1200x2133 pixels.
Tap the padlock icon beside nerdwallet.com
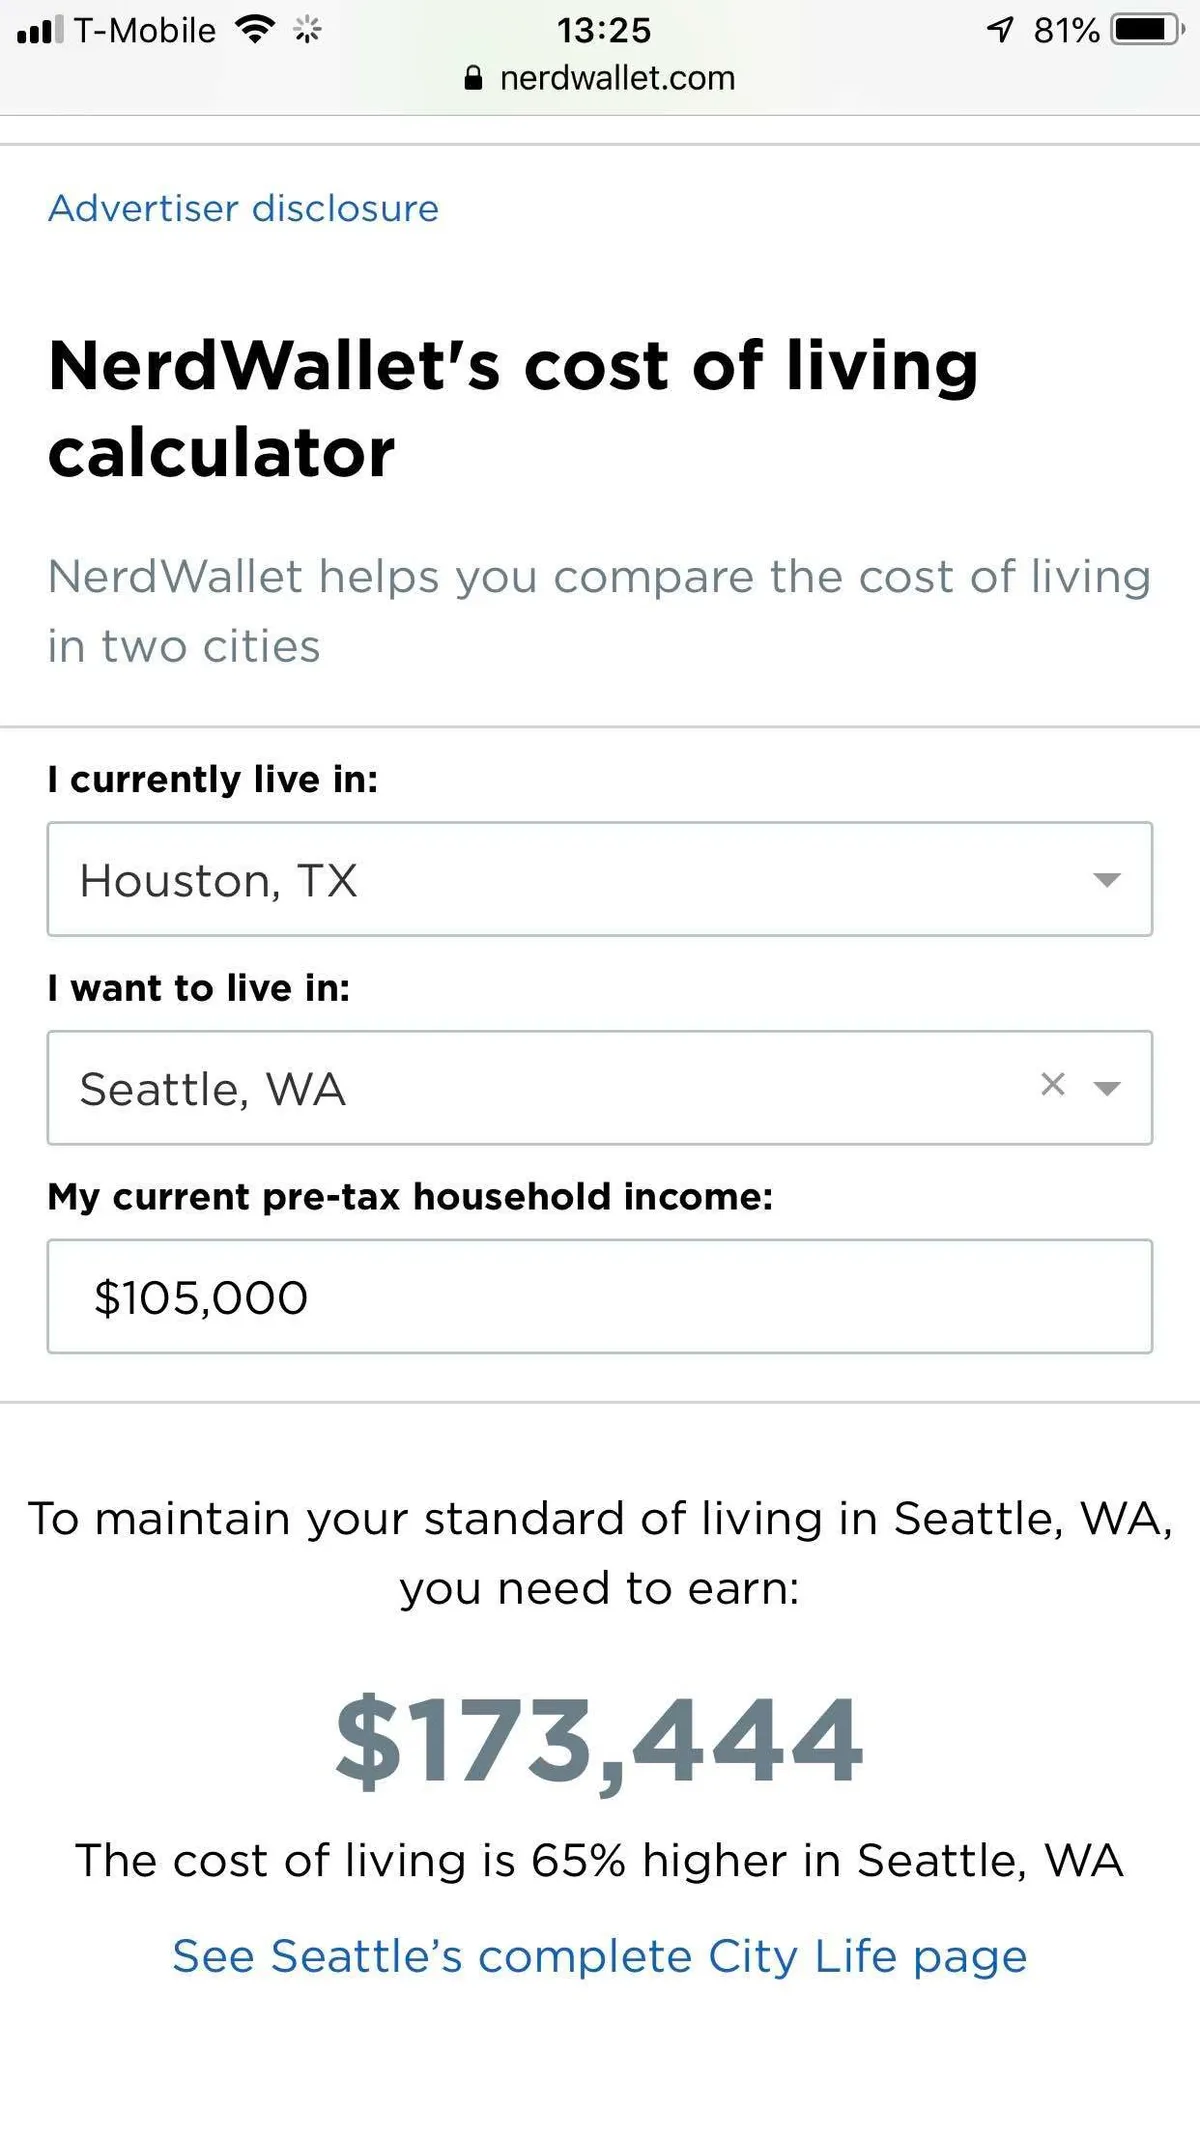(x=474, y=78)
